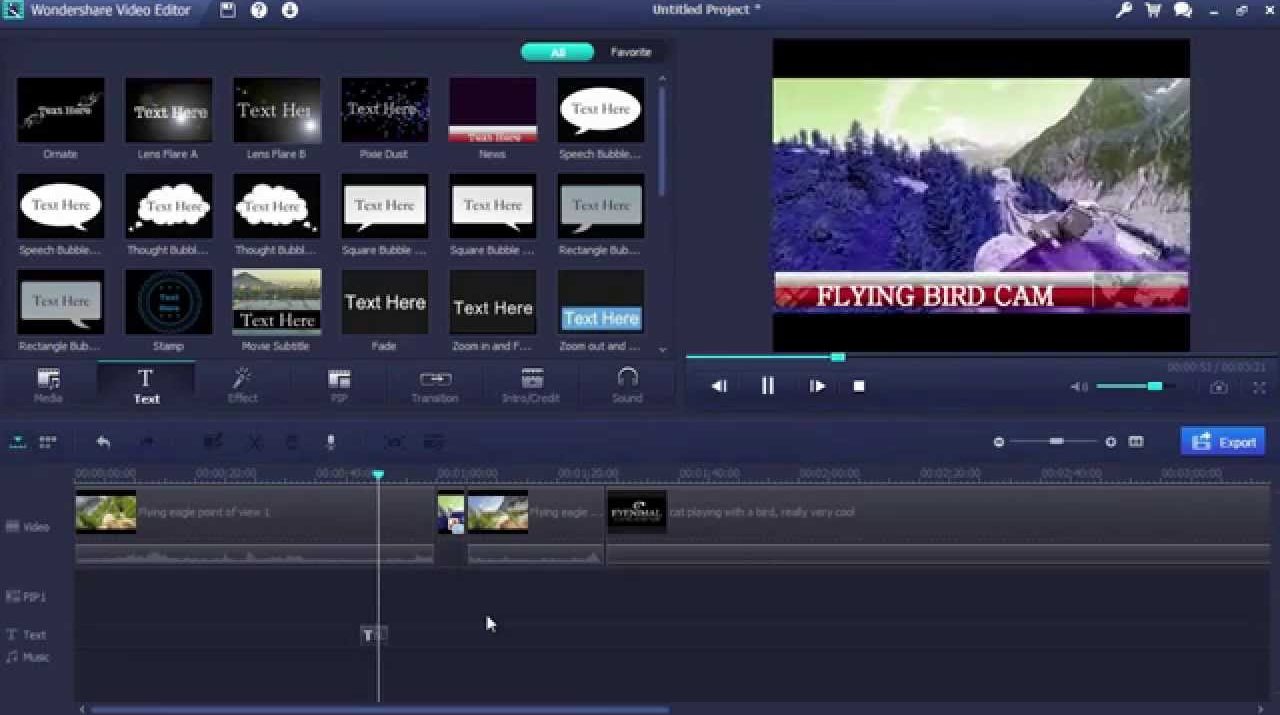The width and height of the screenshot is (1280, 715).
Task: Toggle the storyboard view mode icon
Action: (x=47, y=442)
